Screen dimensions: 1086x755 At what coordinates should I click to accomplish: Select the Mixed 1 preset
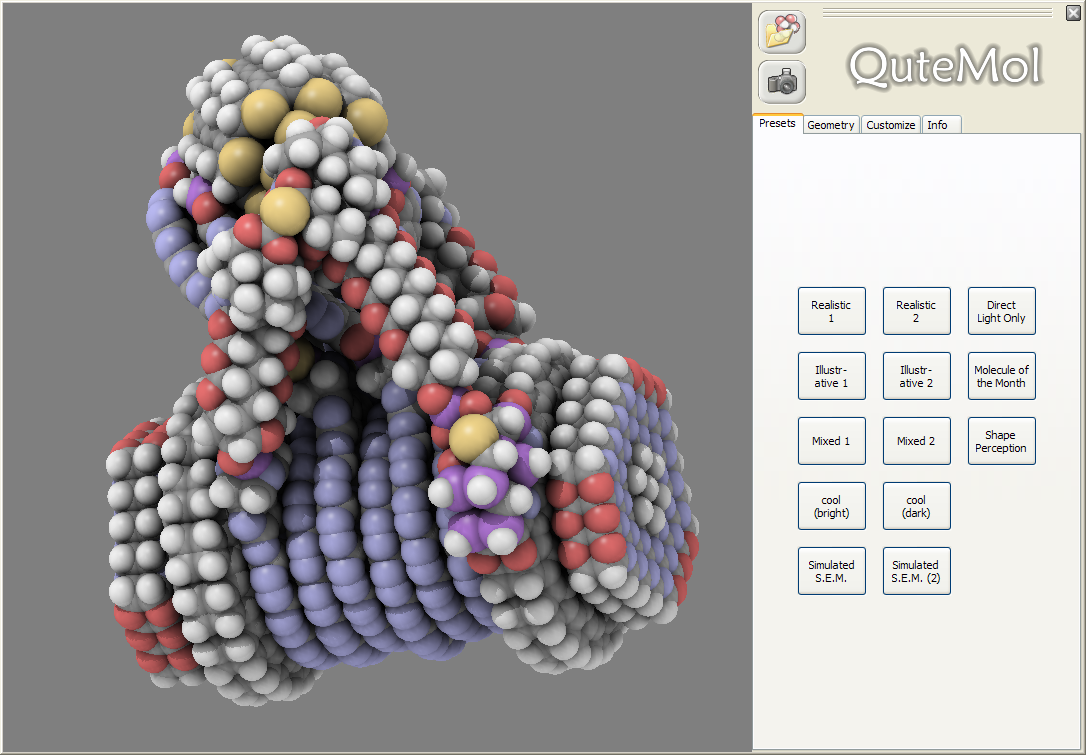click(831, 441)
